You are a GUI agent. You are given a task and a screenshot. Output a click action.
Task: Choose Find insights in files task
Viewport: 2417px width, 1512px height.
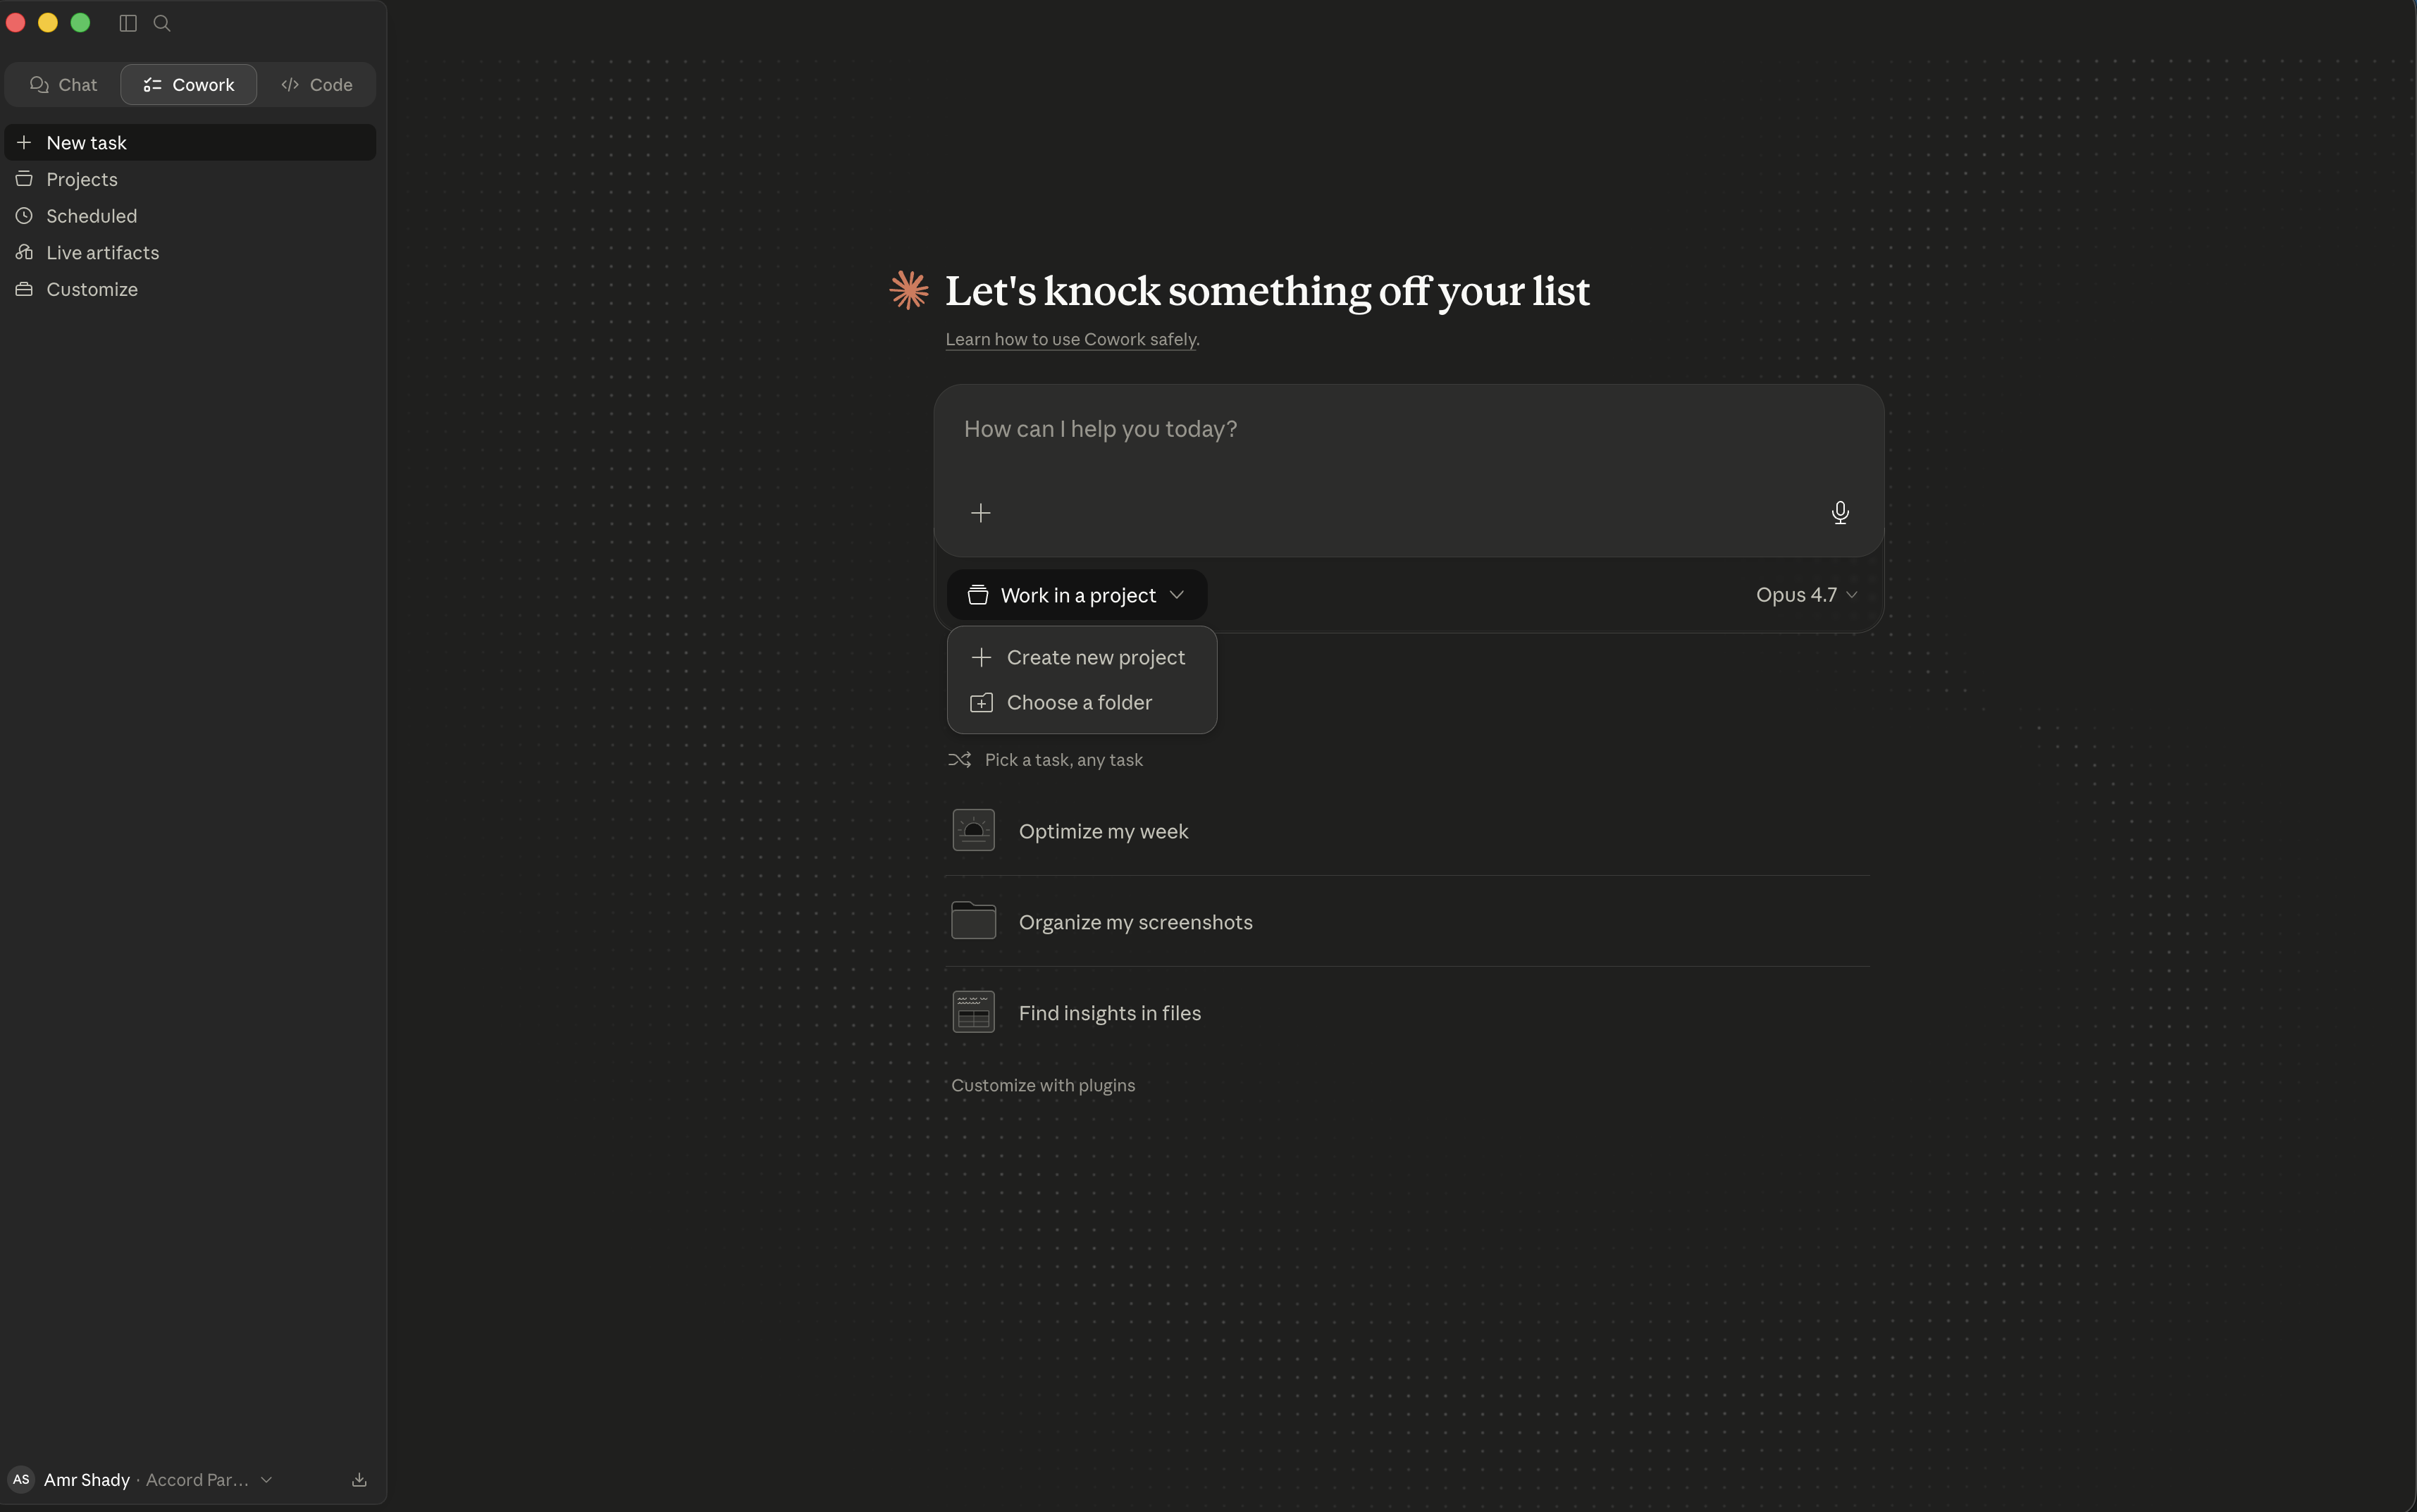1408,1013
